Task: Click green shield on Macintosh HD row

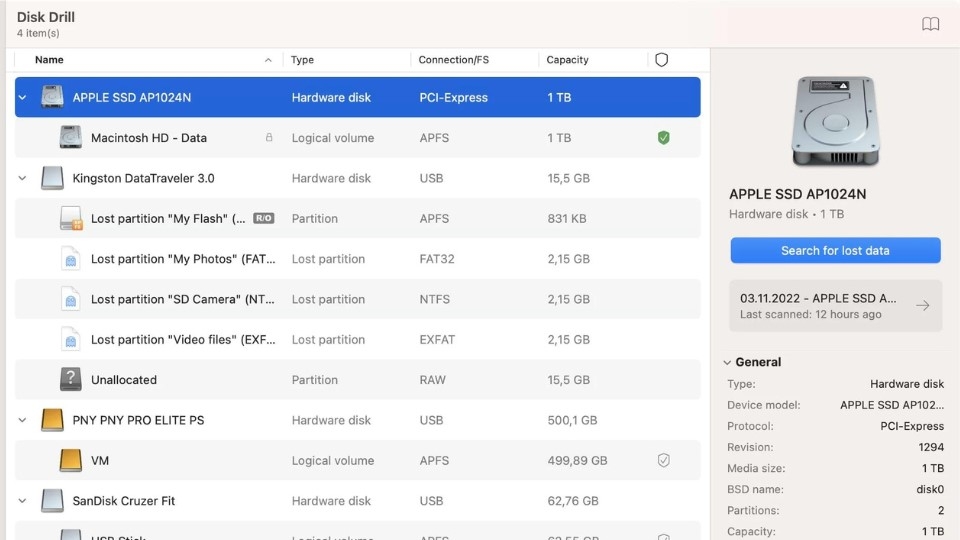Action: coord(663,138)
